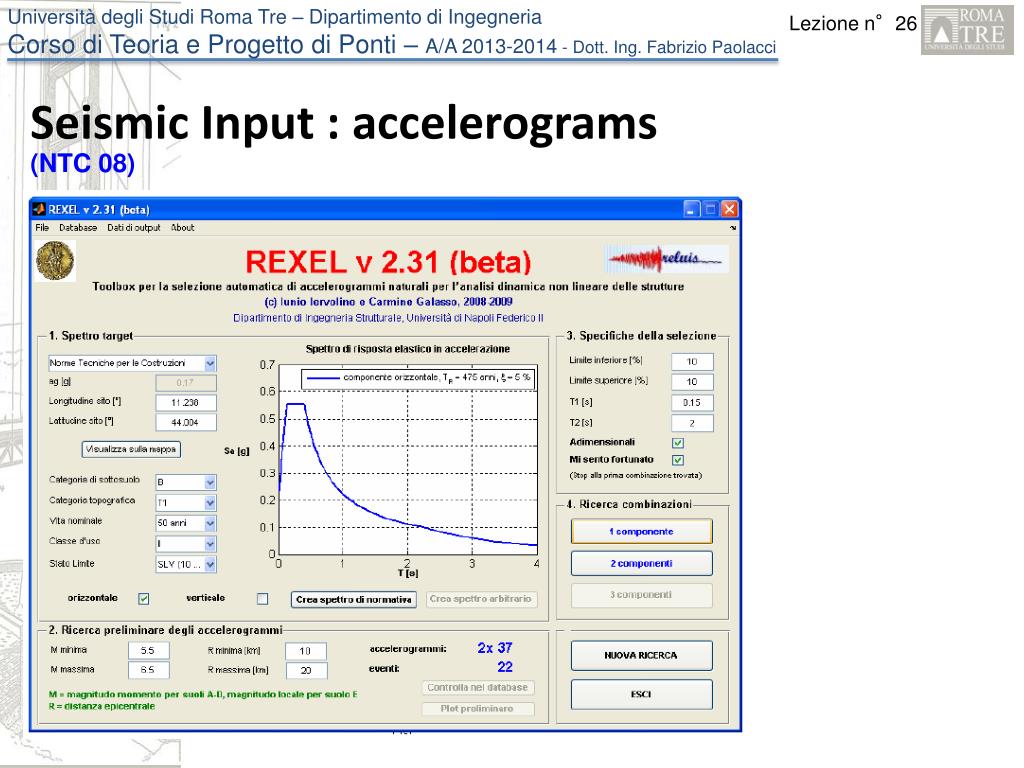Click 'R = distanza epicentrale' note
1024x768 pixels.
coord(102,706)
